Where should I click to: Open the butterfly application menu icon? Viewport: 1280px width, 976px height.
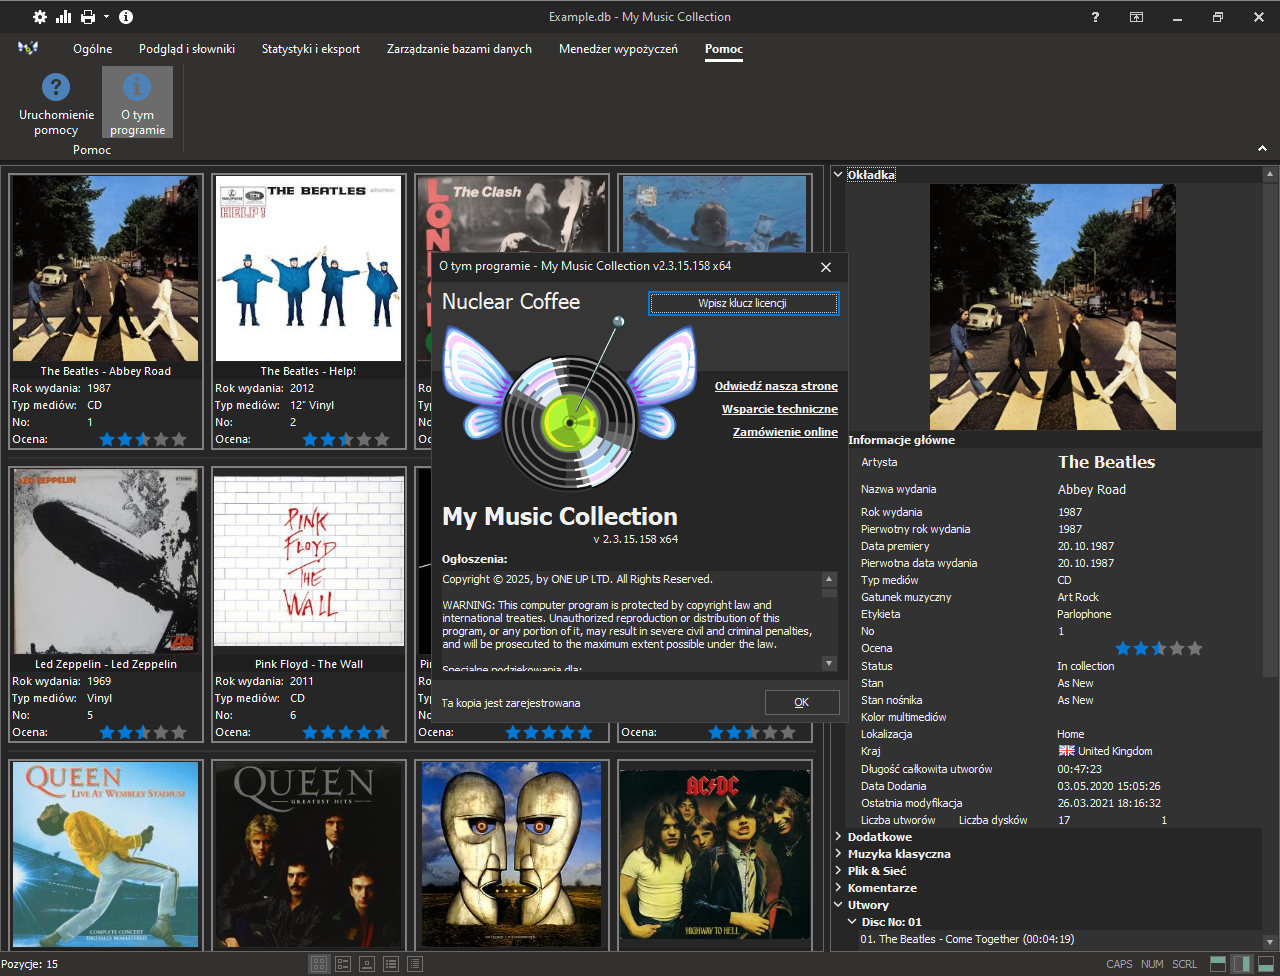tap(28, 48)
